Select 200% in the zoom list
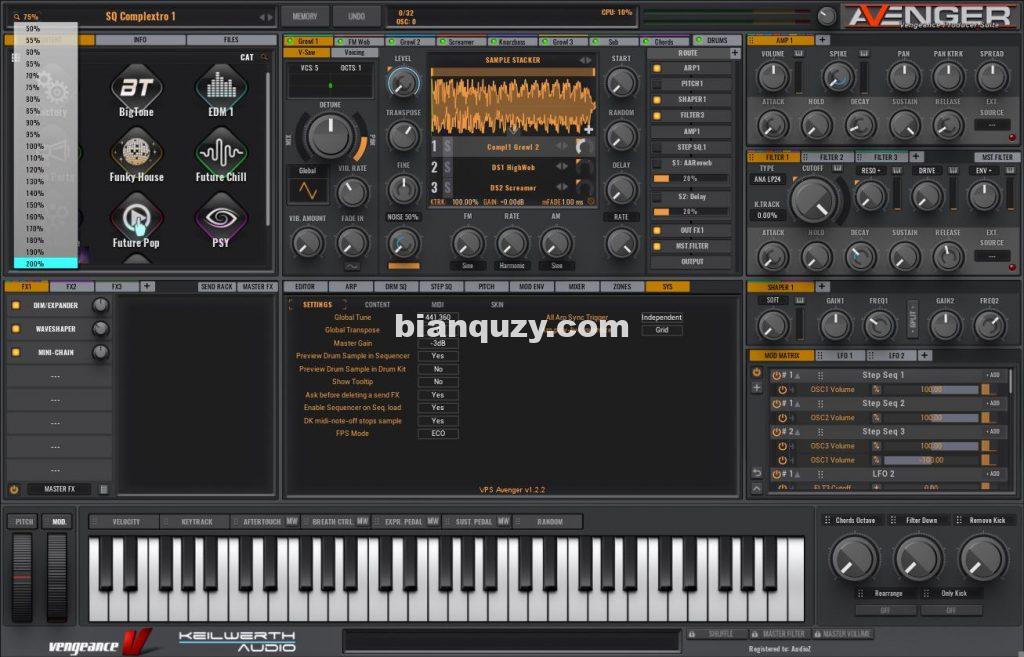This screenshot has height=657, width=1024. (x=46, y=264)
